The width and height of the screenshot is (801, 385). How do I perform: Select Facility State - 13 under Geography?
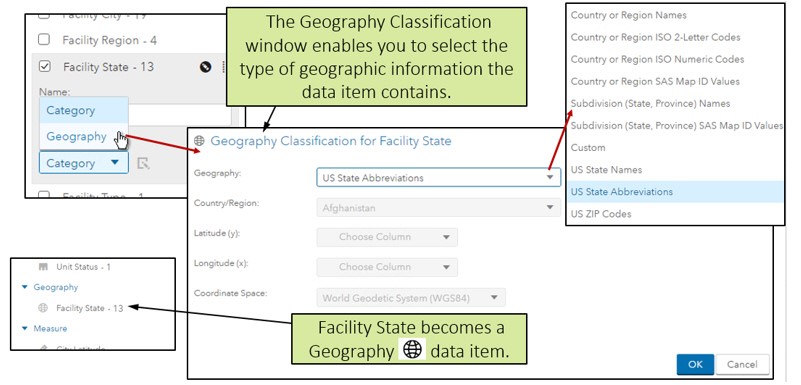[90, 308]
